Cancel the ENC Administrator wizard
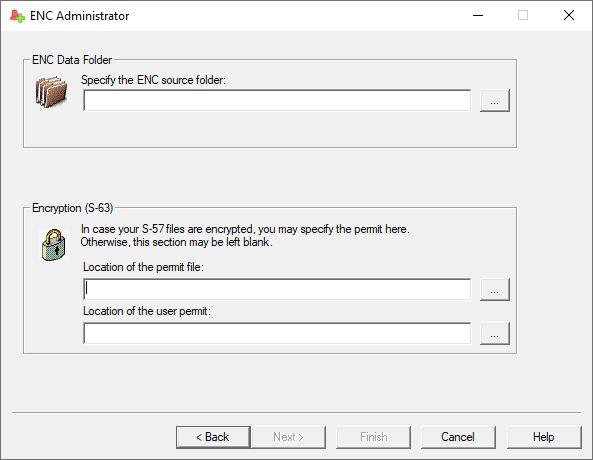The width and height of the screenshot is (593, 460). [x=458, y=437]
